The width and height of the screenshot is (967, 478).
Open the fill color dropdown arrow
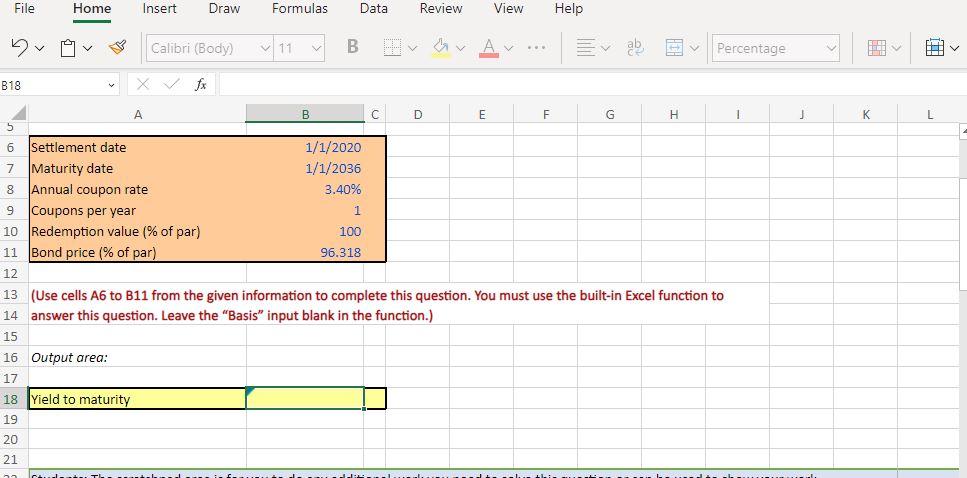pyautogui.click(x=461, y=48)
